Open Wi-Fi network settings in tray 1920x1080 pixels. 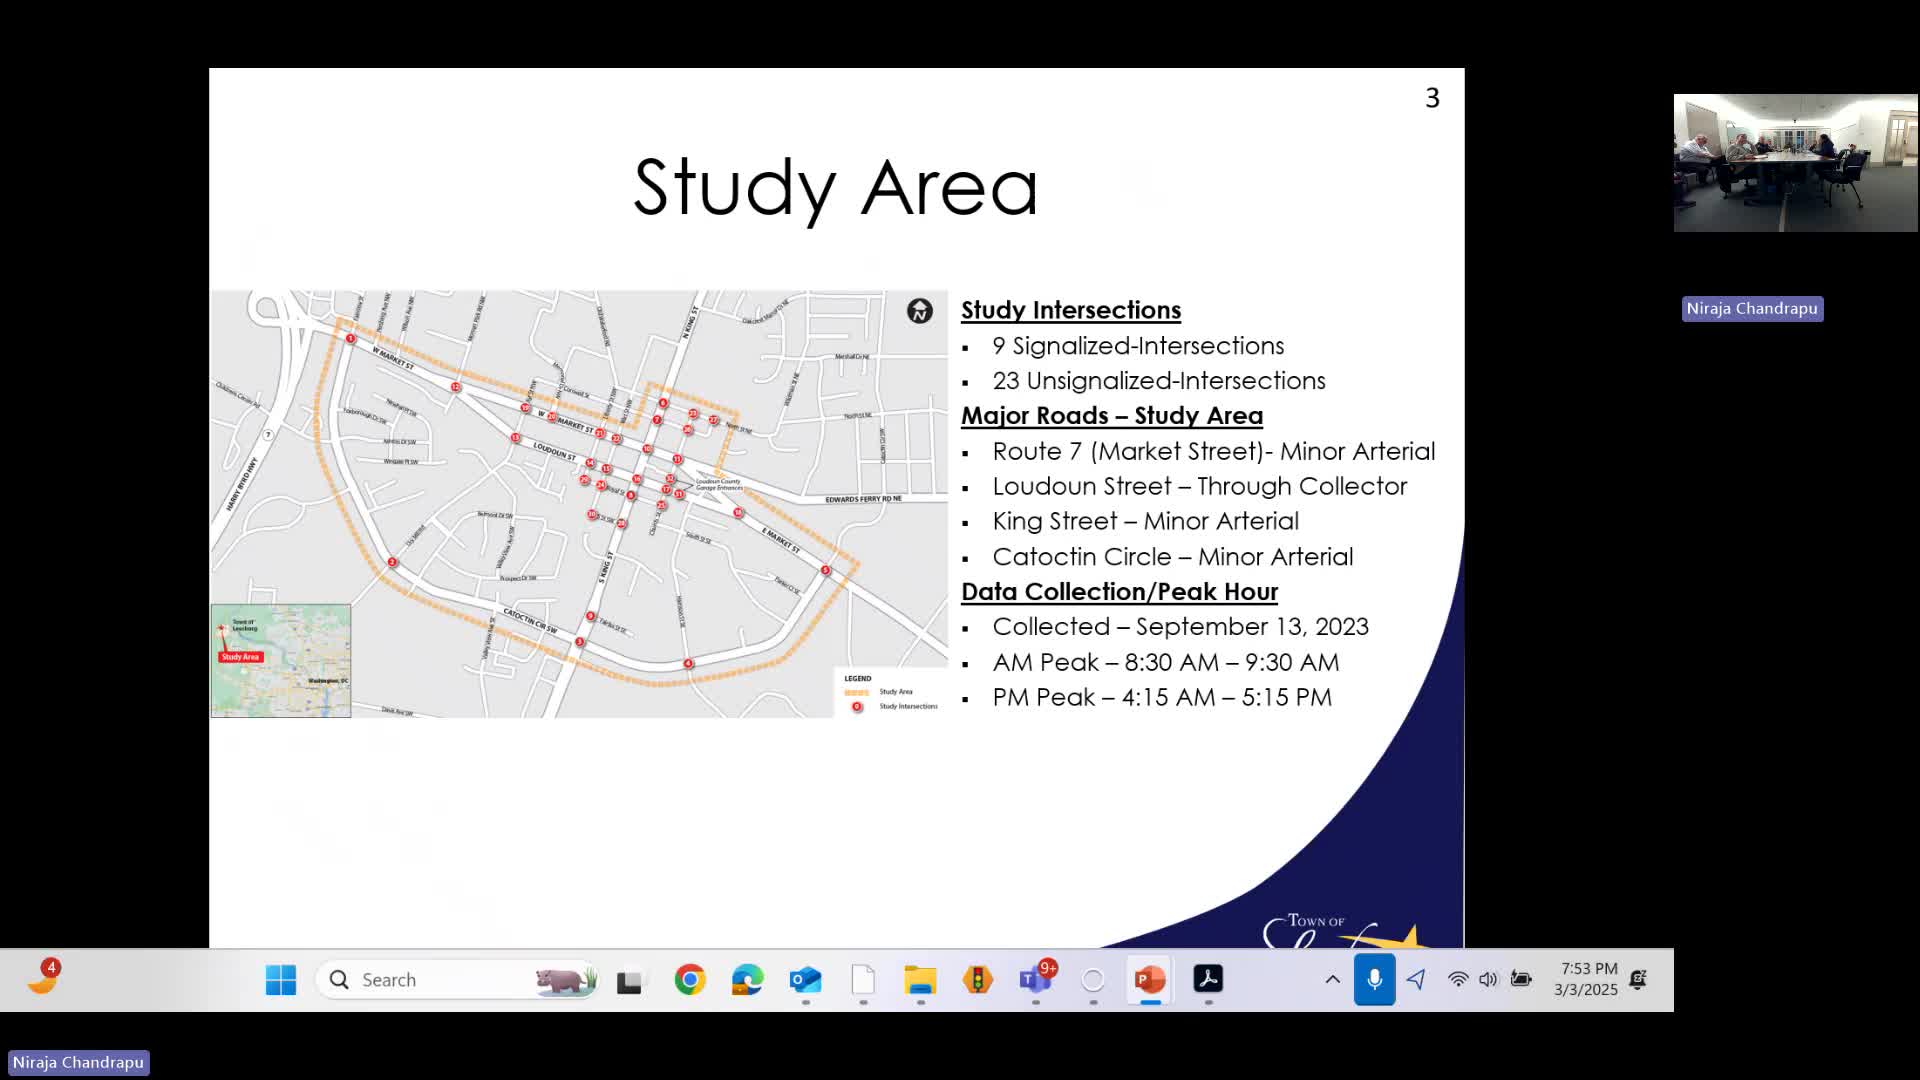[x=1458, y=980]
